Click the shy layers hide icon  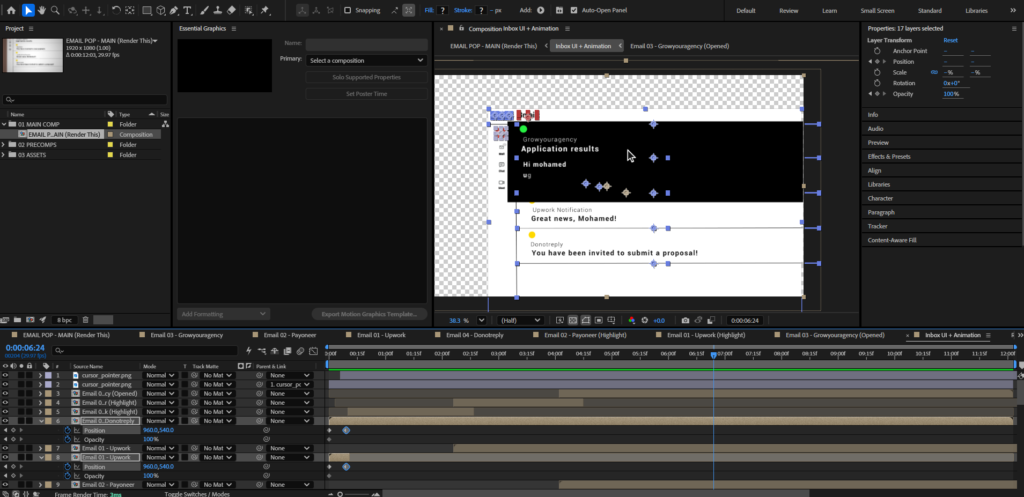point(274,351)
